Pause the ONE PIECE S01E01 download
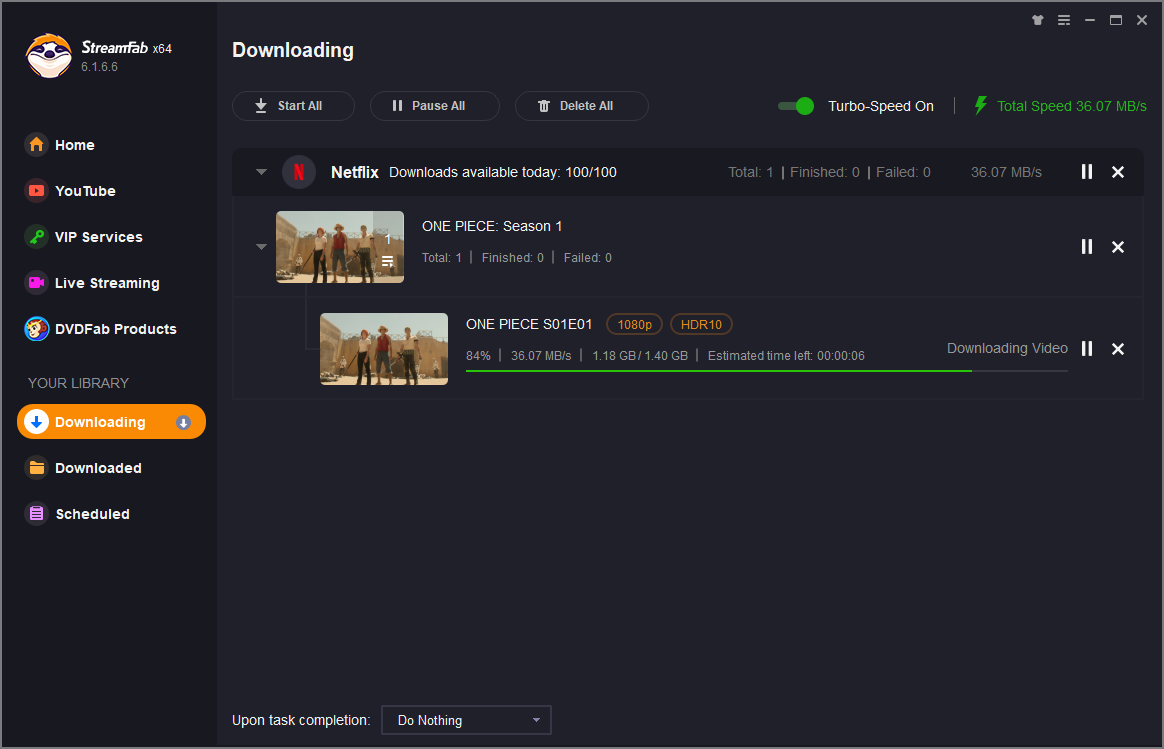 1087,349
